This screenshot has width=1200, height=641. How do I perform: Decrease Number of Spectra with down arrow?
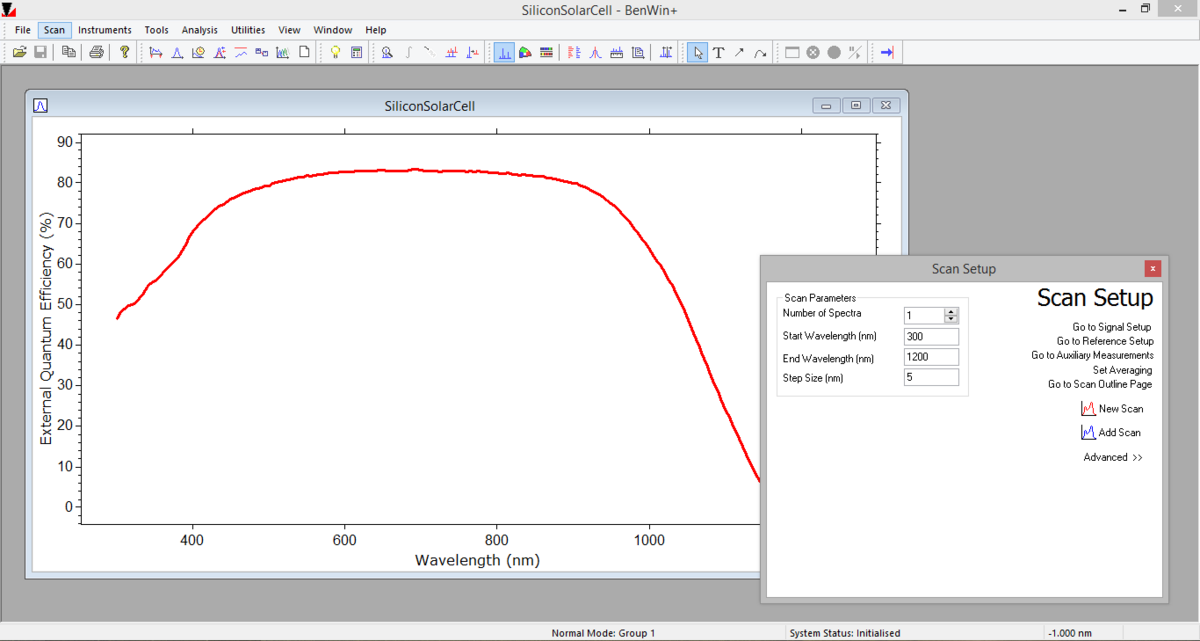pos(951,319)
